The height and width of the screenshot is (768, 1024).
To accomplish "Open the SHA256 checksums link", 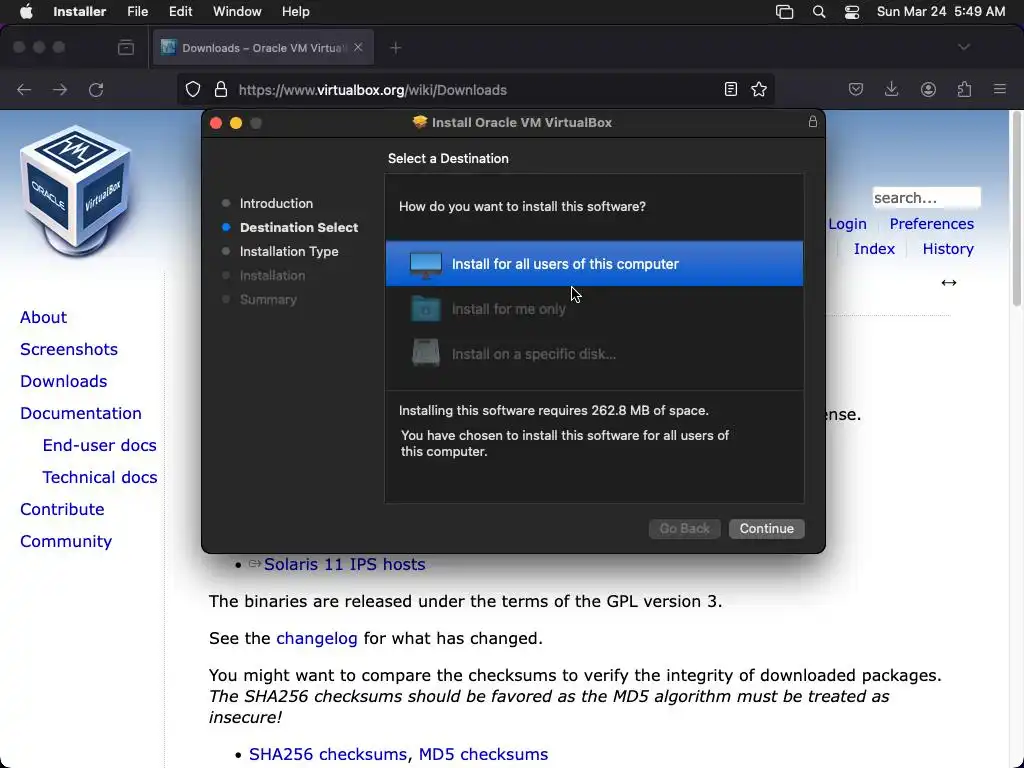I will [328, 754].
